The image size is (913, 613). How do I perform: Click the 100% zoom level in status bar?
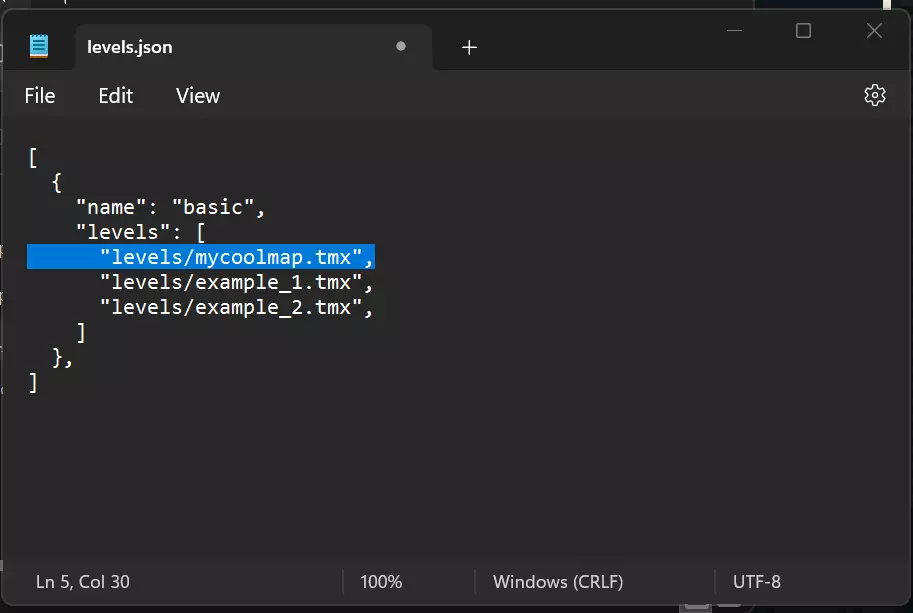(x=381, y=581)
